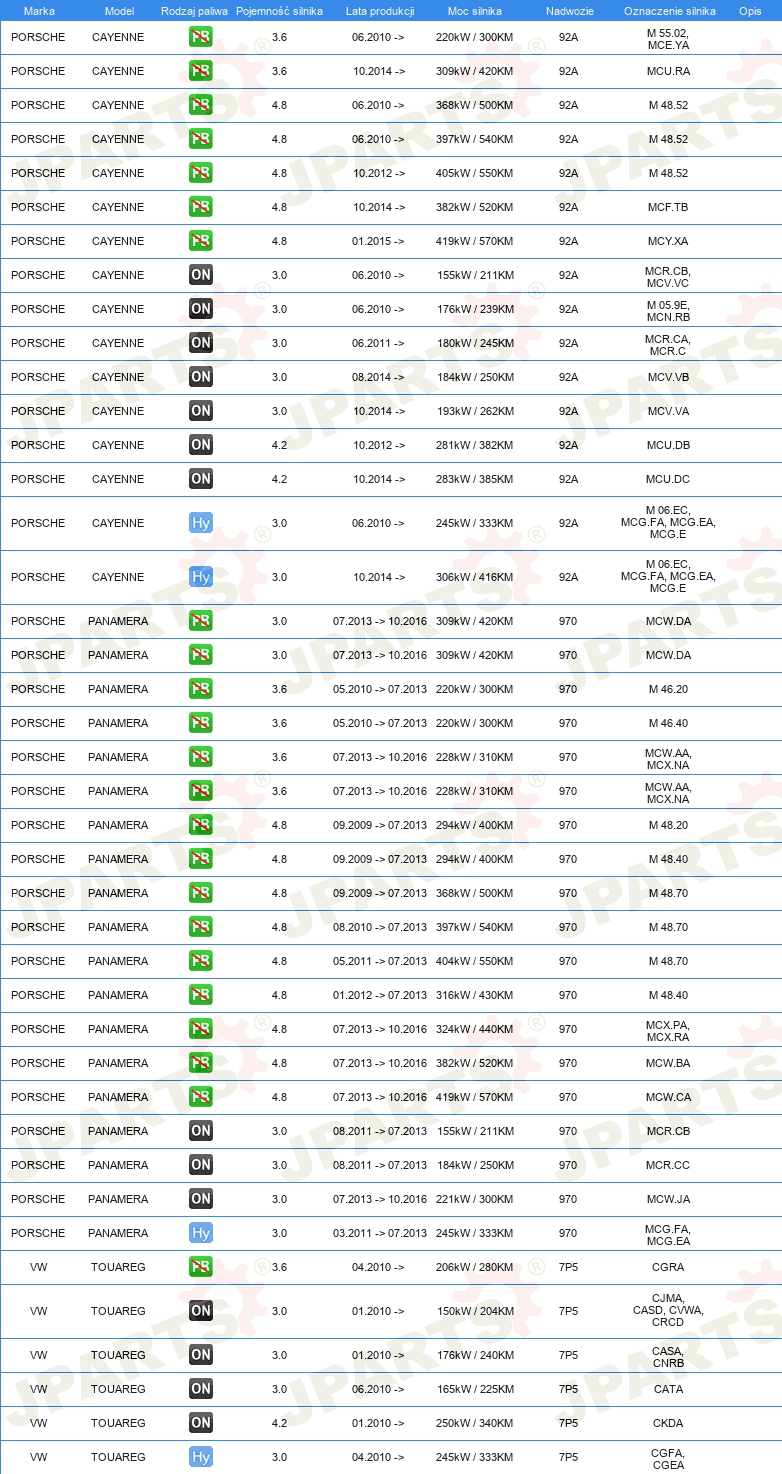Select petrol icon in Panamera M 48.20 row
Screen dimensions: 782x1474
point(201,825)
